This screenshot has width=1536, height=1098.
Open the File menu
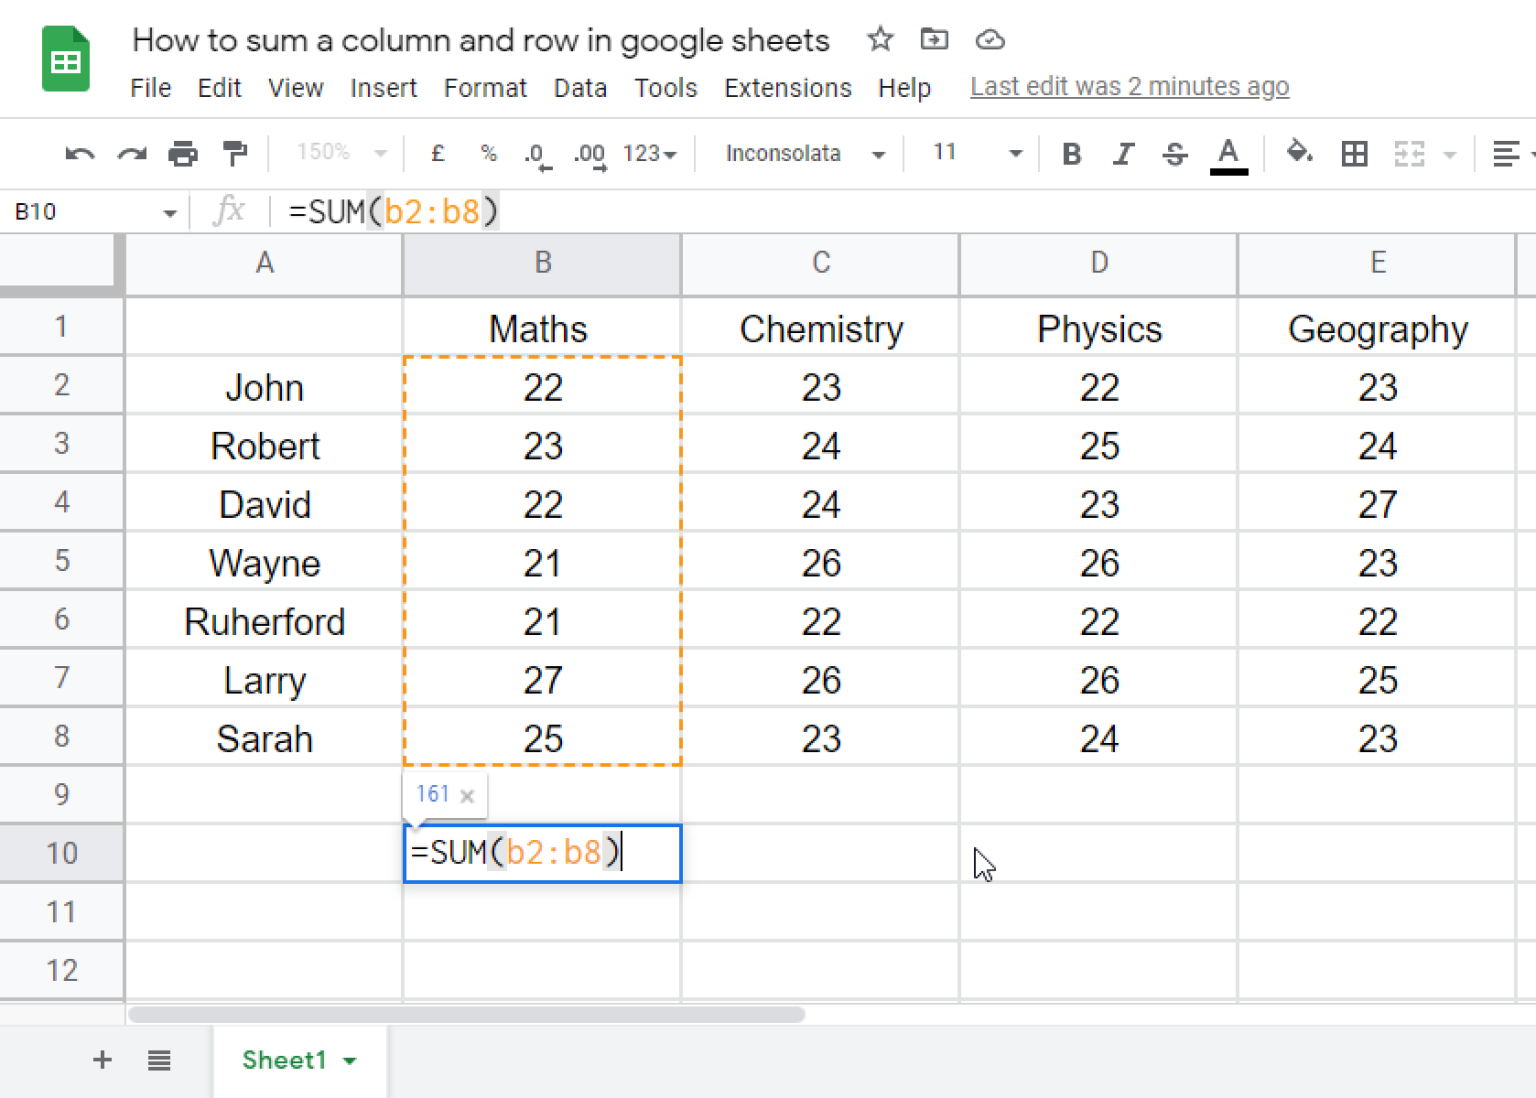[x=151, y=88]
